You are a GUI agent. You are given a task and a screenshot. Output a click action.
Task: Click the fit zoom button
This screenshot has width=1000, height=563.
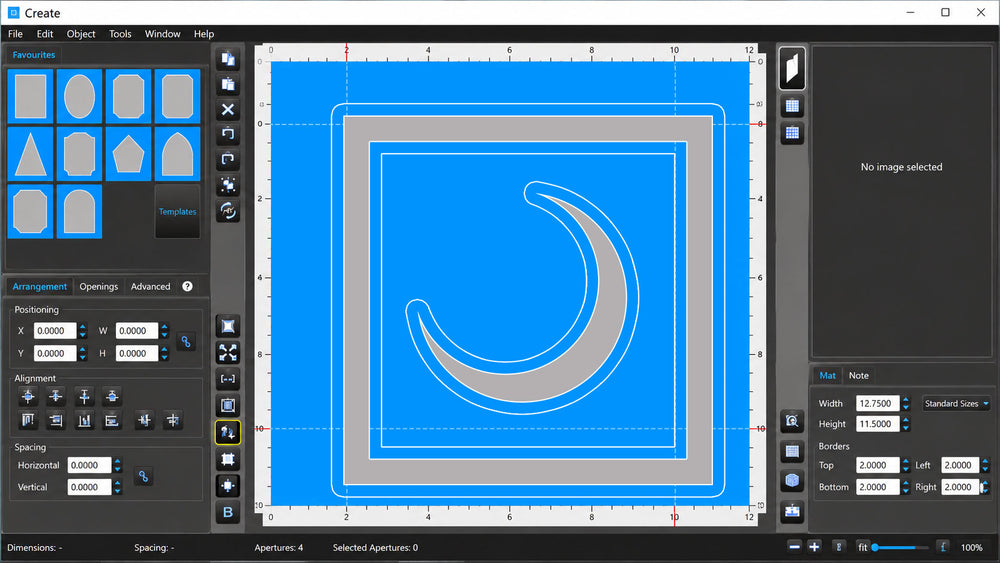862,547
